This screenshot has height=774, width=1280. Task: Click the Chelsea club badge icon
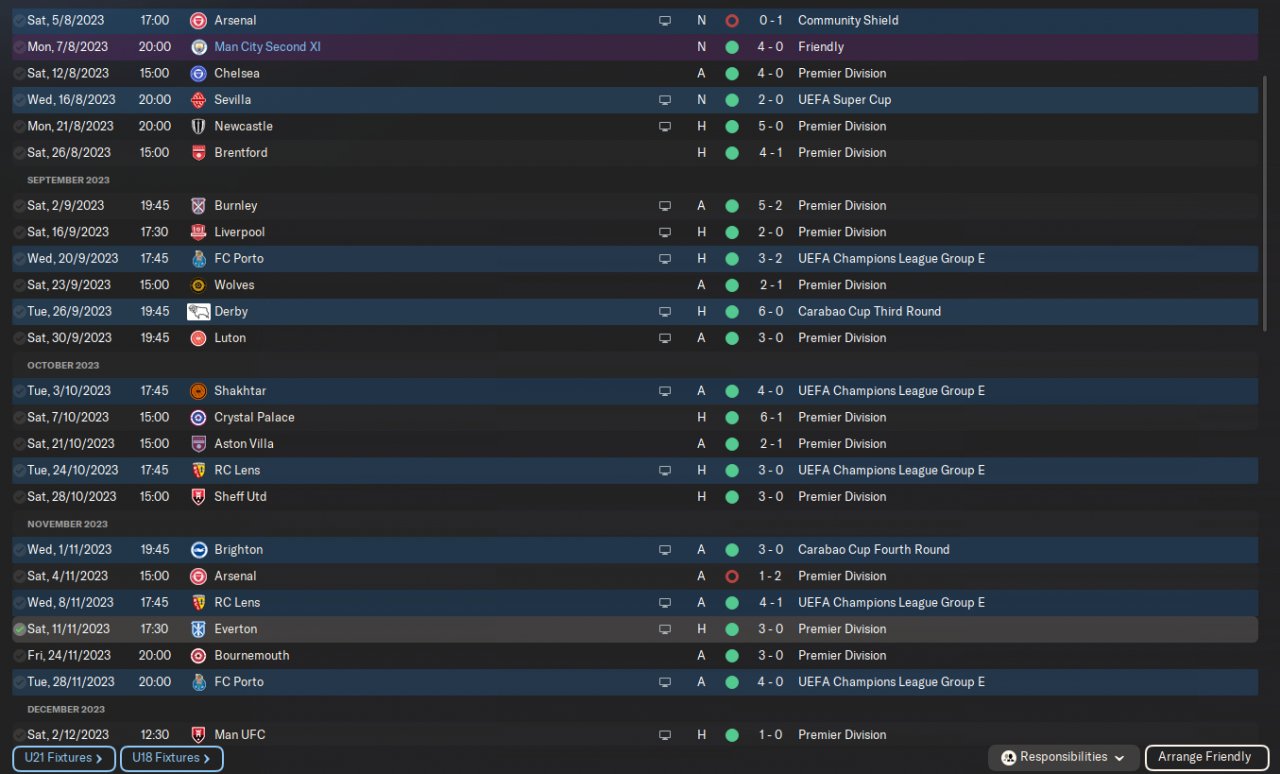pos(198,73)
